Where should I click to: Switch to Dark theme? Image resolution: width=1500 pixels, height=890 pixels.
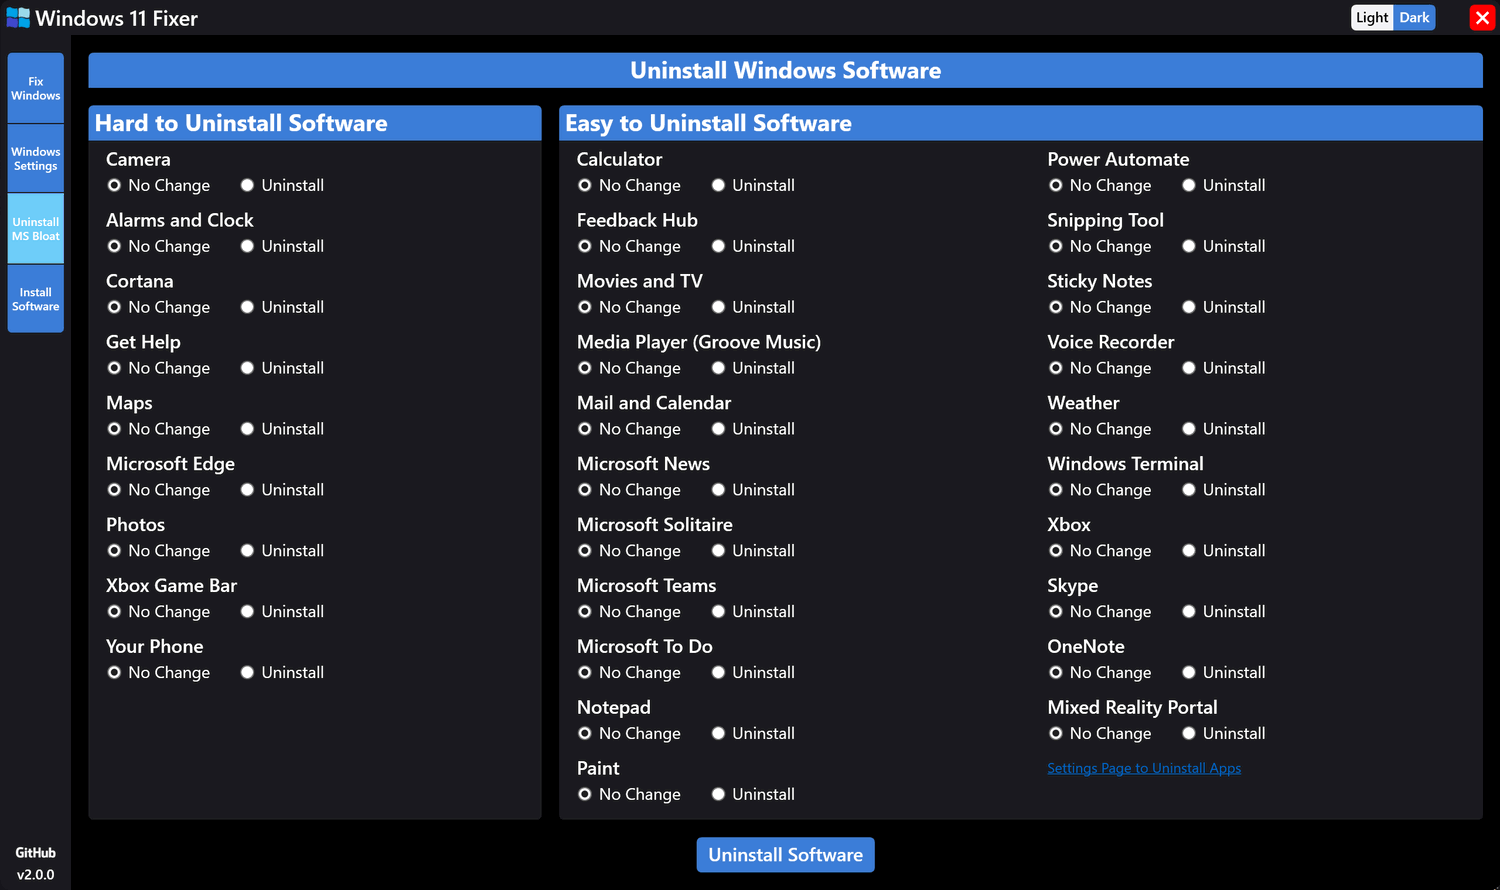pyautogui.click(x=1414, y=18)
